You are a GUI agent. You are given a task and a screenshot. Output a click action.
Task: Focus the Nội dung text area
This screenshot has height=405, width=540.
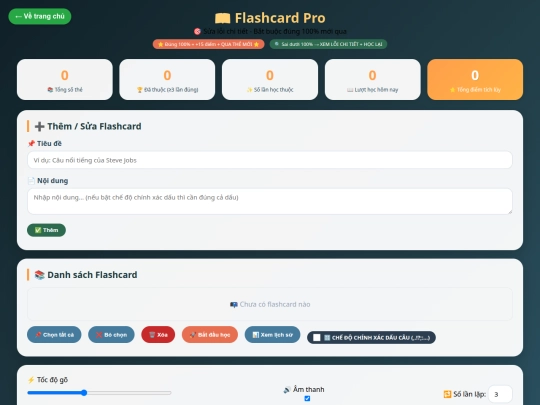click(270, 201)
